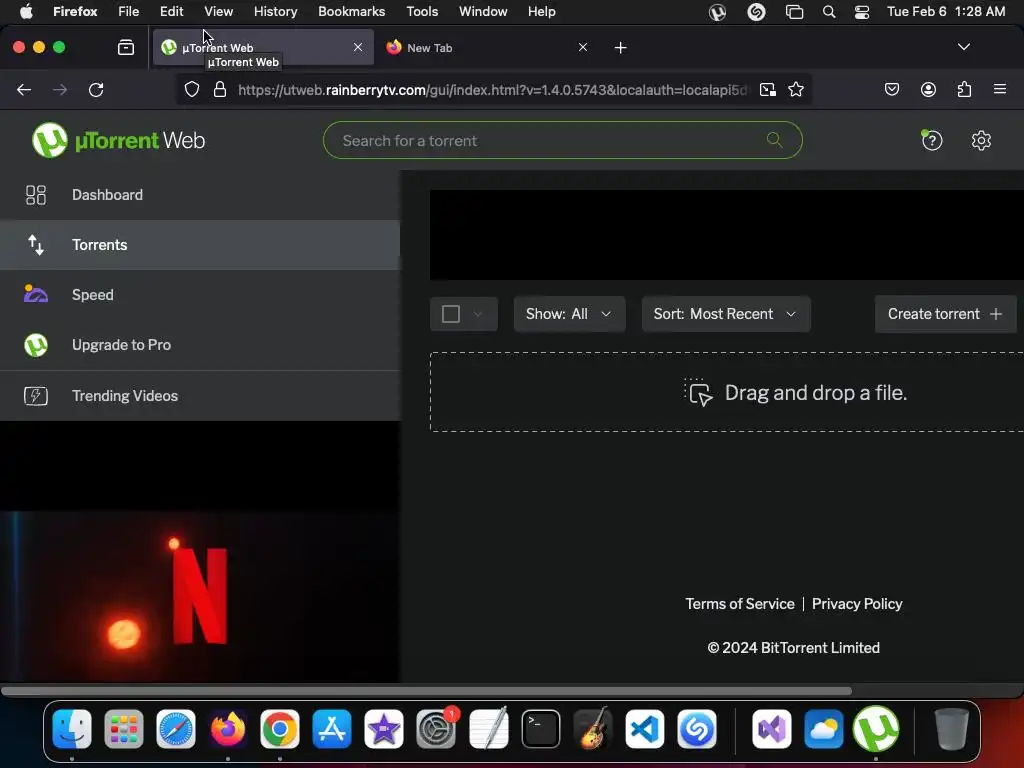
Task: Open Spotlight search in the menu bar
Action: coord(829,12)
